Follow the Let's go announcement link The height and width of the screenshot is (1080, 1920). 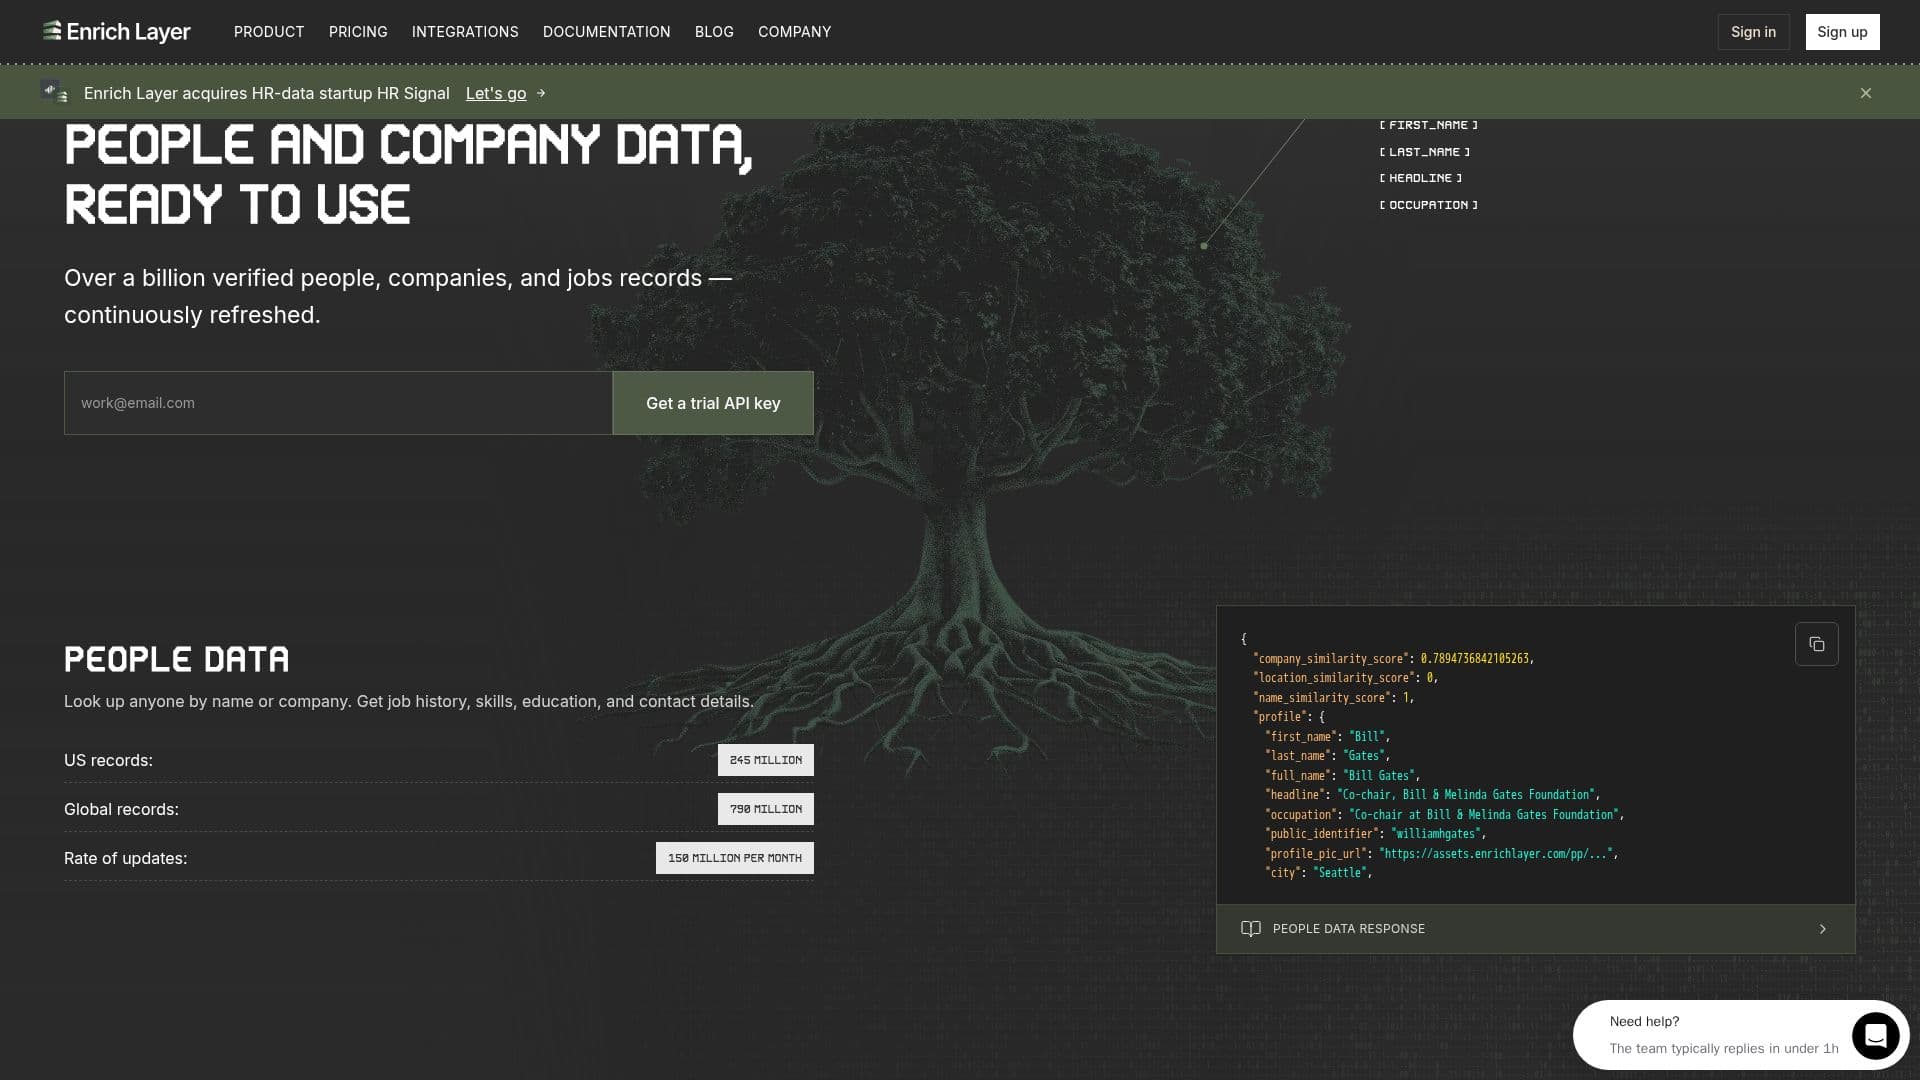496,93
